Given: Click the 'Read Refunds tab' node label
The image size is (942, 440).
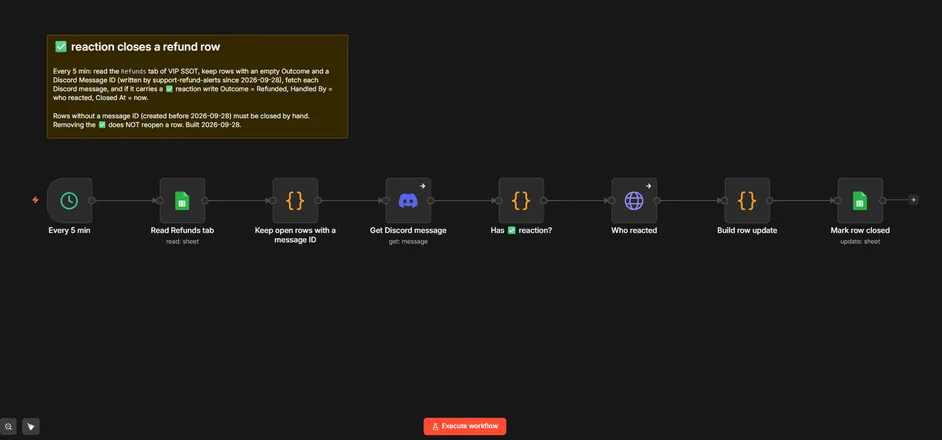Looking at the screenshot, I should (182, 230).
